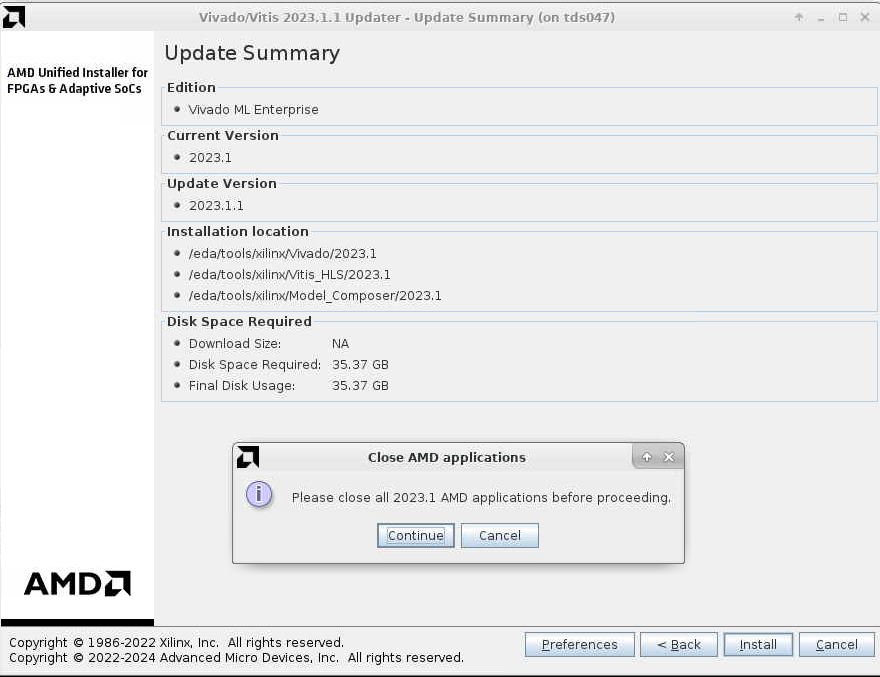Close the 'Close AMD applications' dialog with X

[669, 457]
